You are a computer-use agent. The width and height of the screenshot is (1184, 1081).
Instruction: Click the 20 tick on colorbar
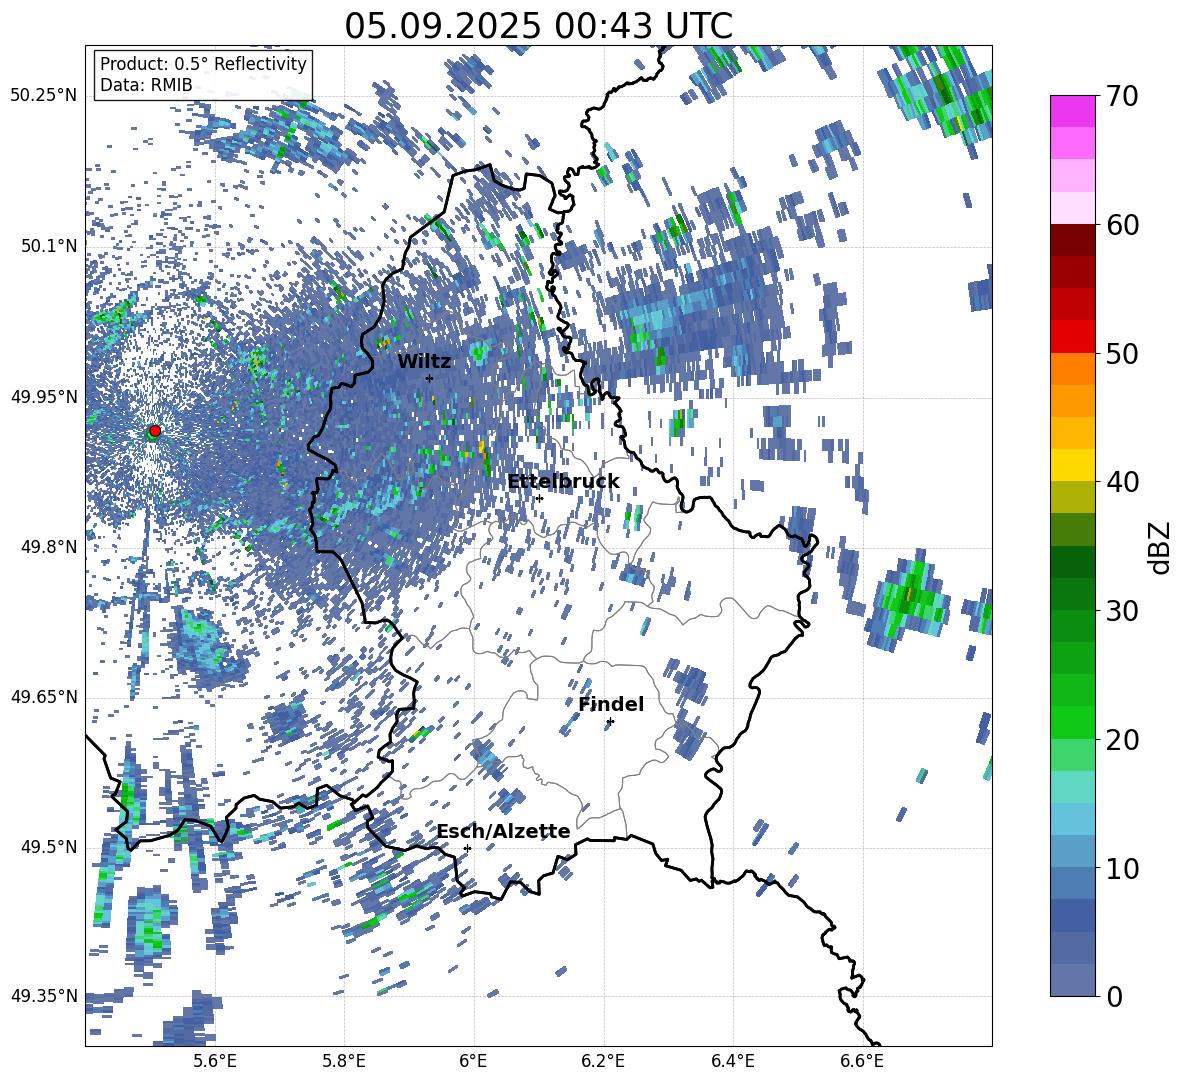[x=1122, y=739]
